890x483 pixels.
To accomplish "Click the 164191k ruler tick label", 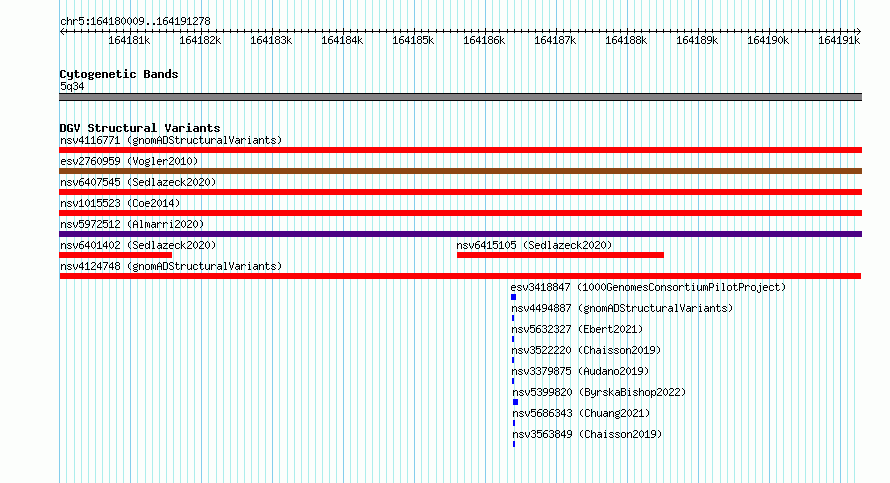I will (x=839, y=40).
